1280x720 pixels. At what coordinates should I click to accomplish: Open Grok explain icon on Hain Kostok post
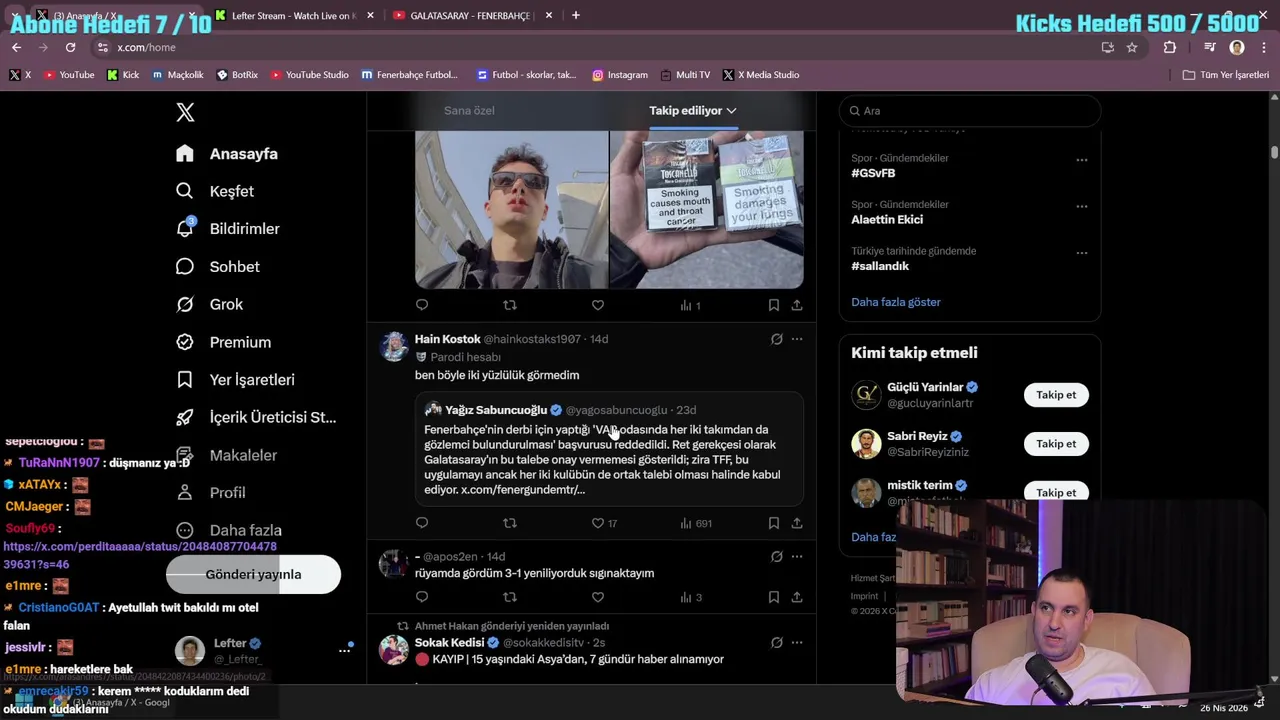(x=776, y=339)
